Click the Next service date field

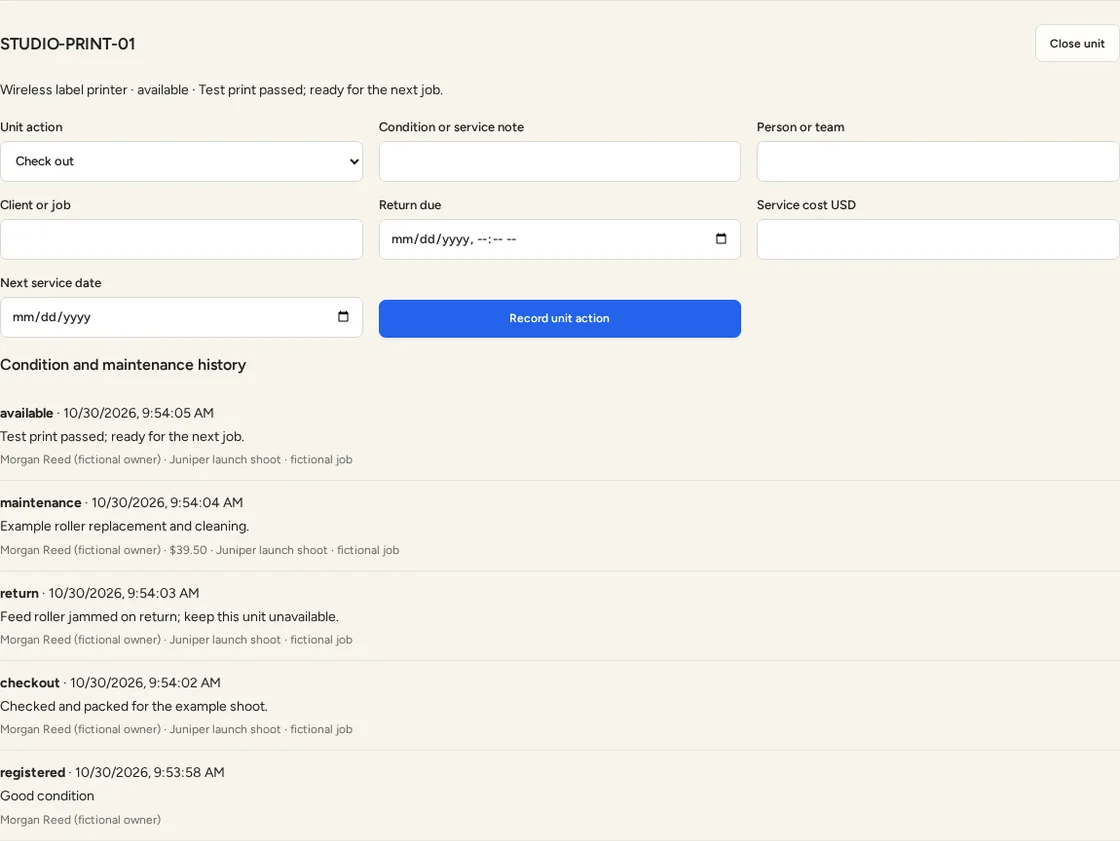click(x=181, y=317)
